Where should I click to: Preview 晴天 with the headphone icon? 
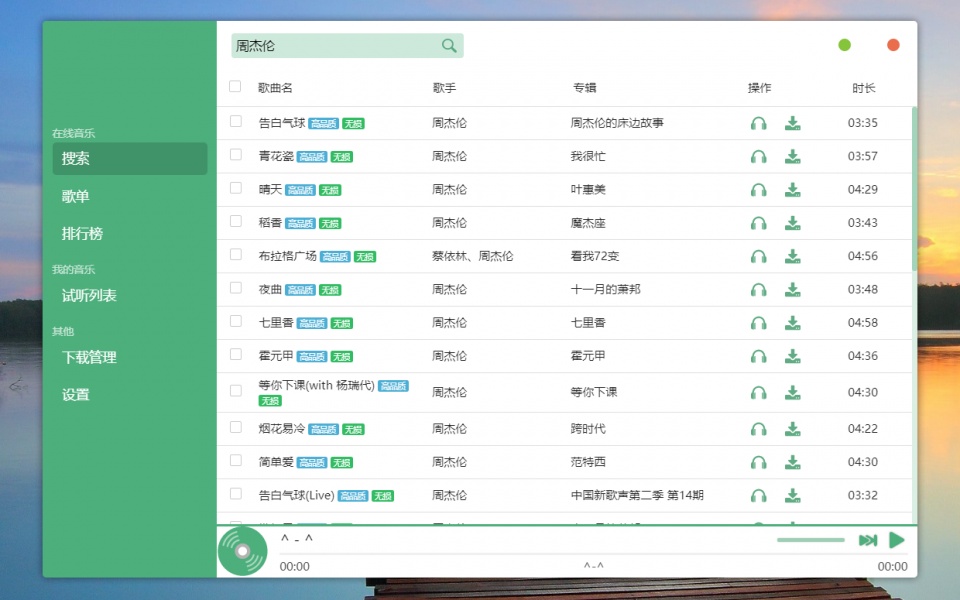pyautogui.click(x=758, y=190)
